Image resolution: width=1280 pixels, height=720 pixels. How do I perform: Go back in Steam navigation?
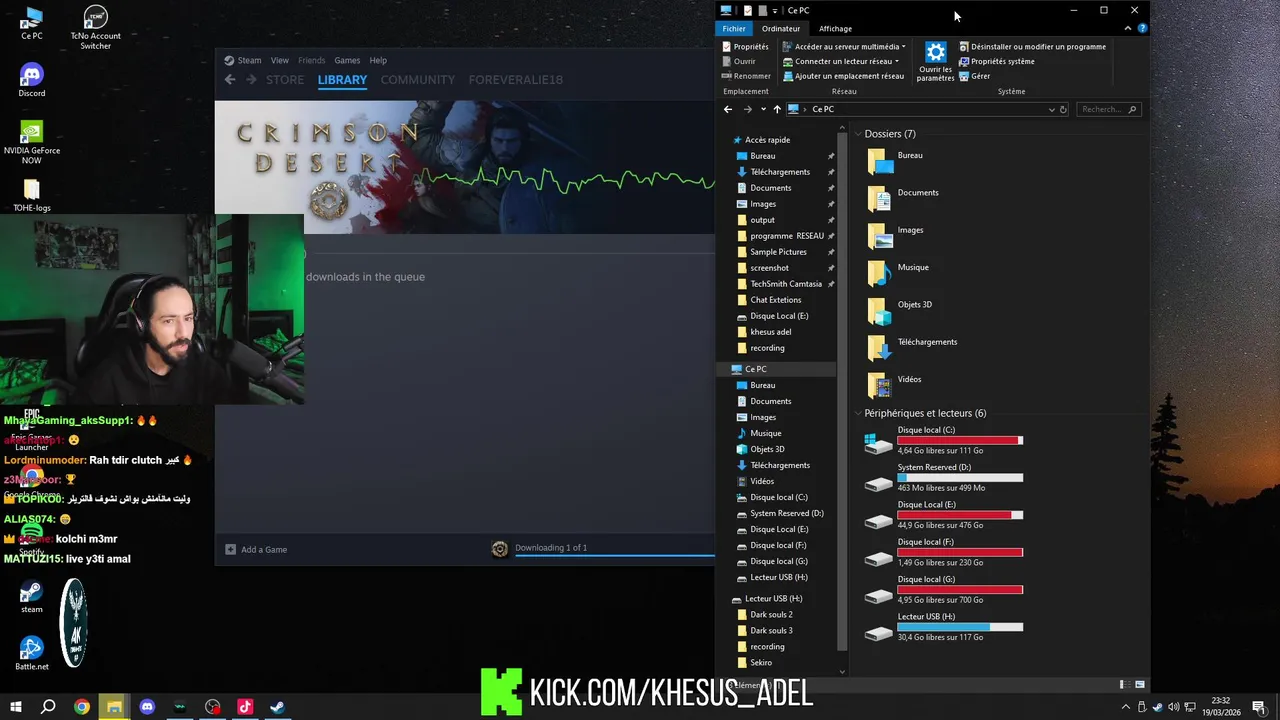click(x=230, y=80)
